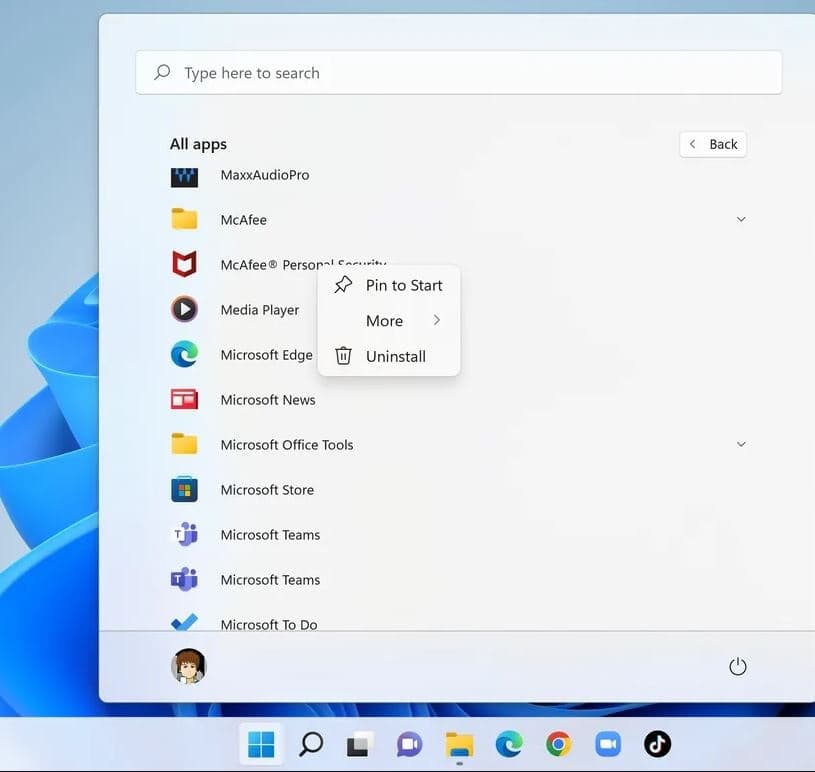Choose Uninstall from the context menu
The width and height of the screenshot is (815, 772).
pos(395,356)
